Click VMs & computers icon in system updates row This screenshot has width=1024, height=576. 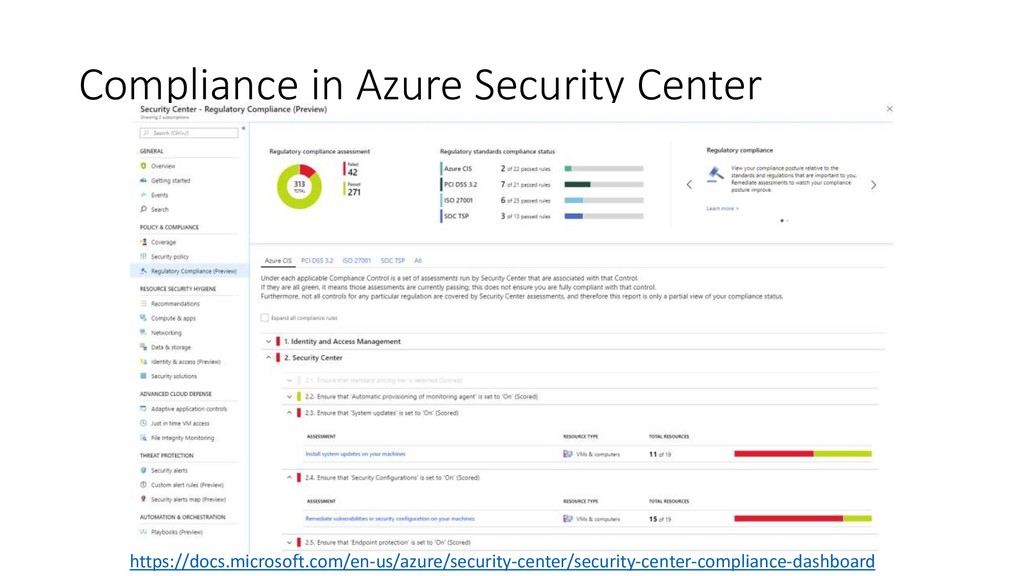tap(568, 453)
